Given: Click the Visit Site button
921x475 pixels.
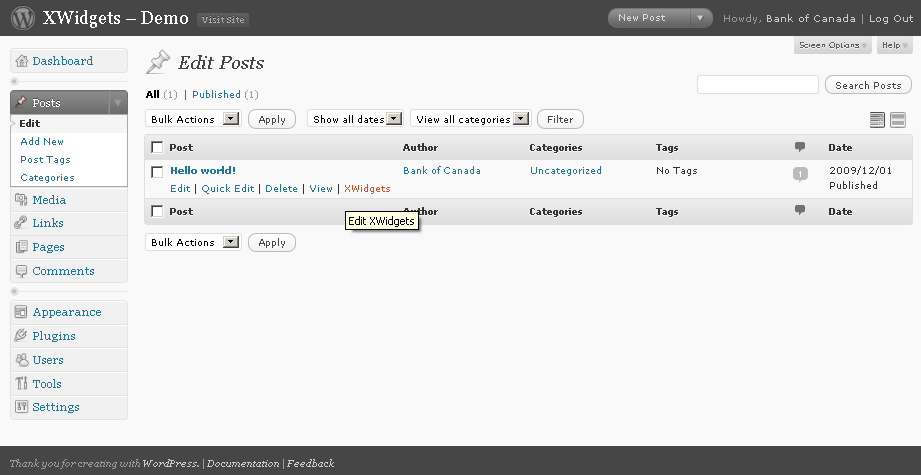Looking at the screenshot, I should 223,19.
